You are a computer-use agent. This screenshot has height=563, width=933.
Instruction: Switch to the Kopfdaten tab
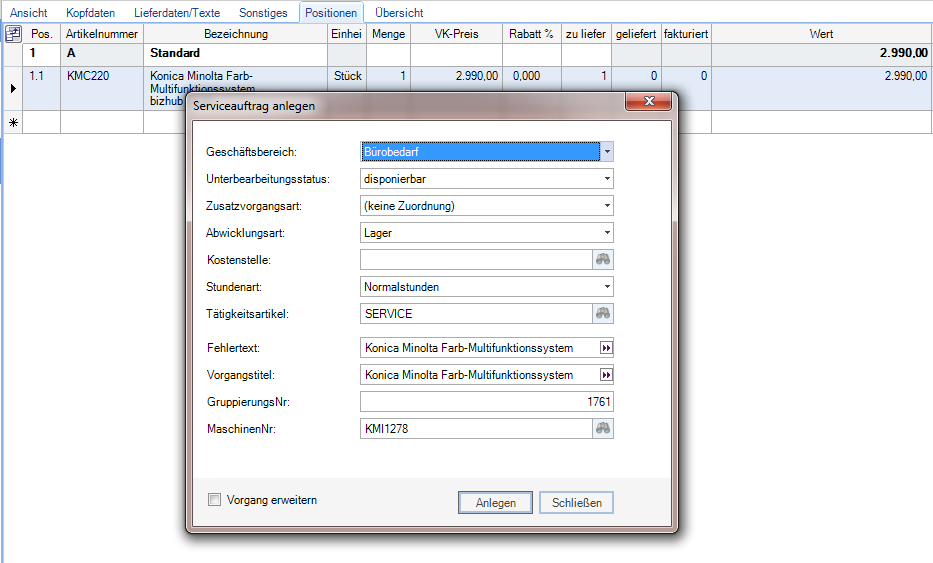(x=90, y=13)
